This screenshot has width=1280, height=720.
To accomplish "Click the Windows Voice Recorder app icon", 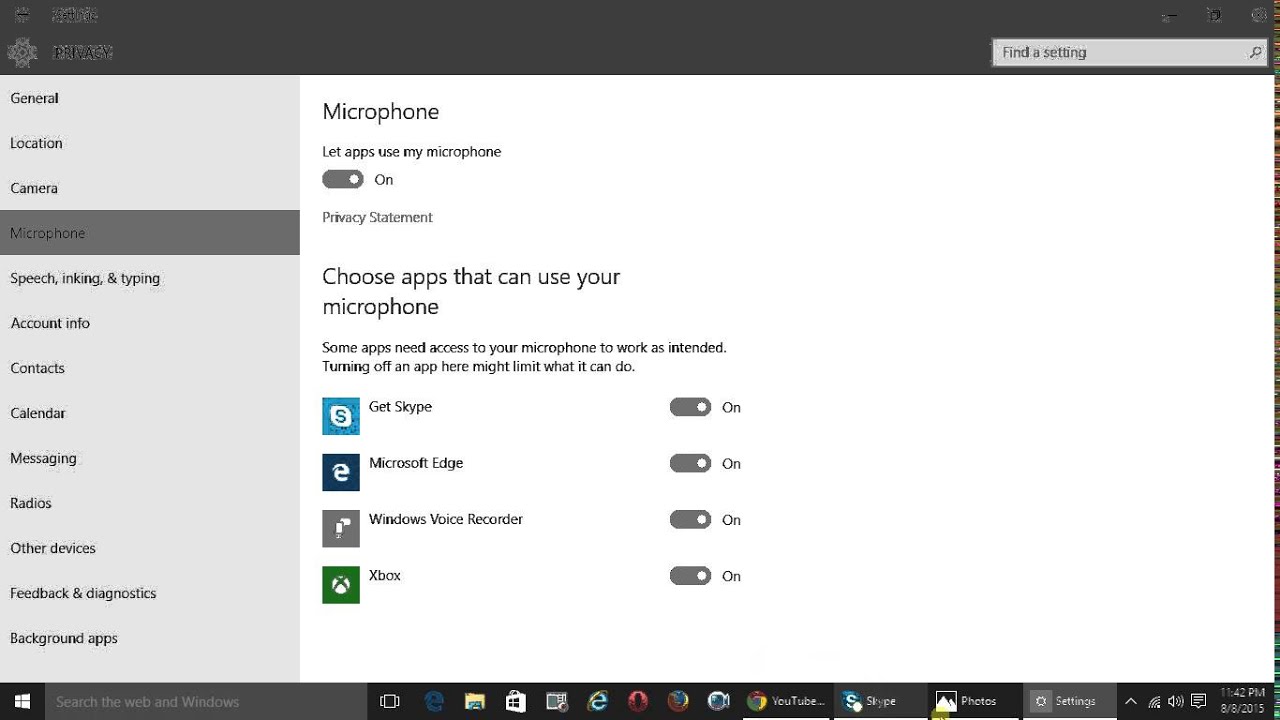I will click(x=341, y=528).
